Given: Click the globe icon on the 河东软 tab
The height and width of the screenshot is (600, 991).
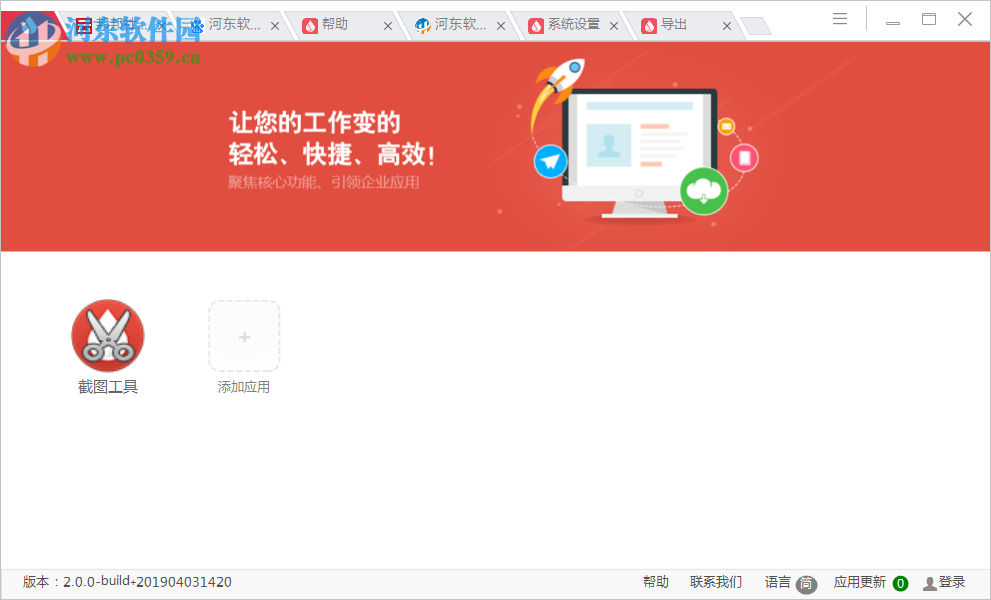Looking at the screenshot, I should [x=423, y=25].
